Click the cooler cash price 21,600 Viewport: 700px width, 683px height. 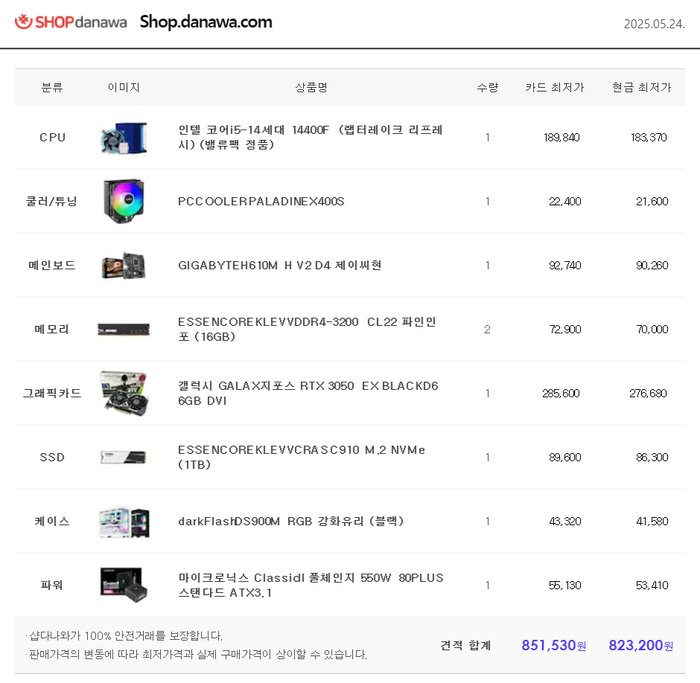[x=652, y=201]
